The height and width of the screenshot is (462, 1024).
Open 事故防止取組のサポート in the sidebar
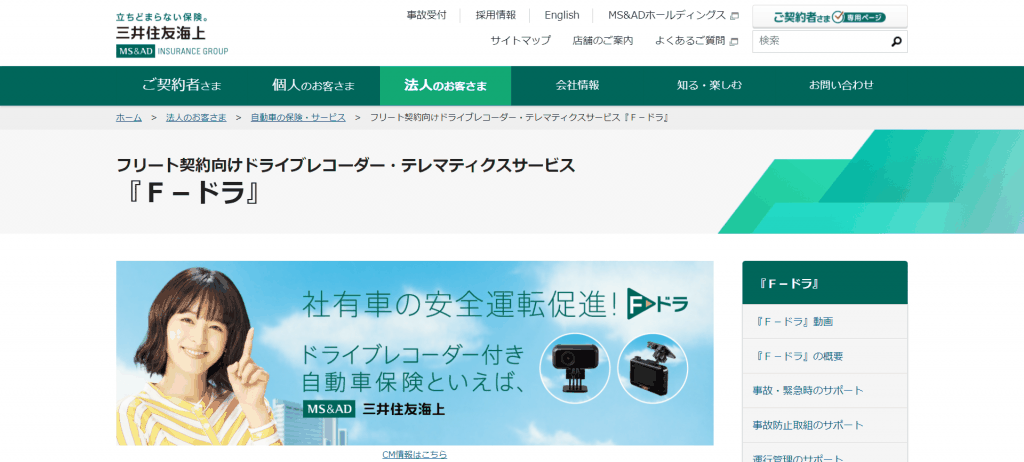click(x=825, y=425)
